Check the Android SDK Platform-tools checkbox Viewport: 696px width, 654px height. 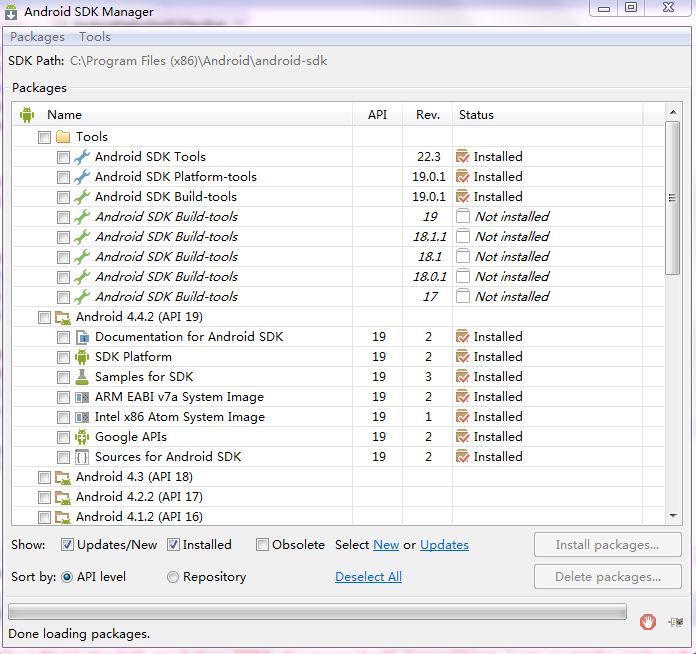coord(63,177)
